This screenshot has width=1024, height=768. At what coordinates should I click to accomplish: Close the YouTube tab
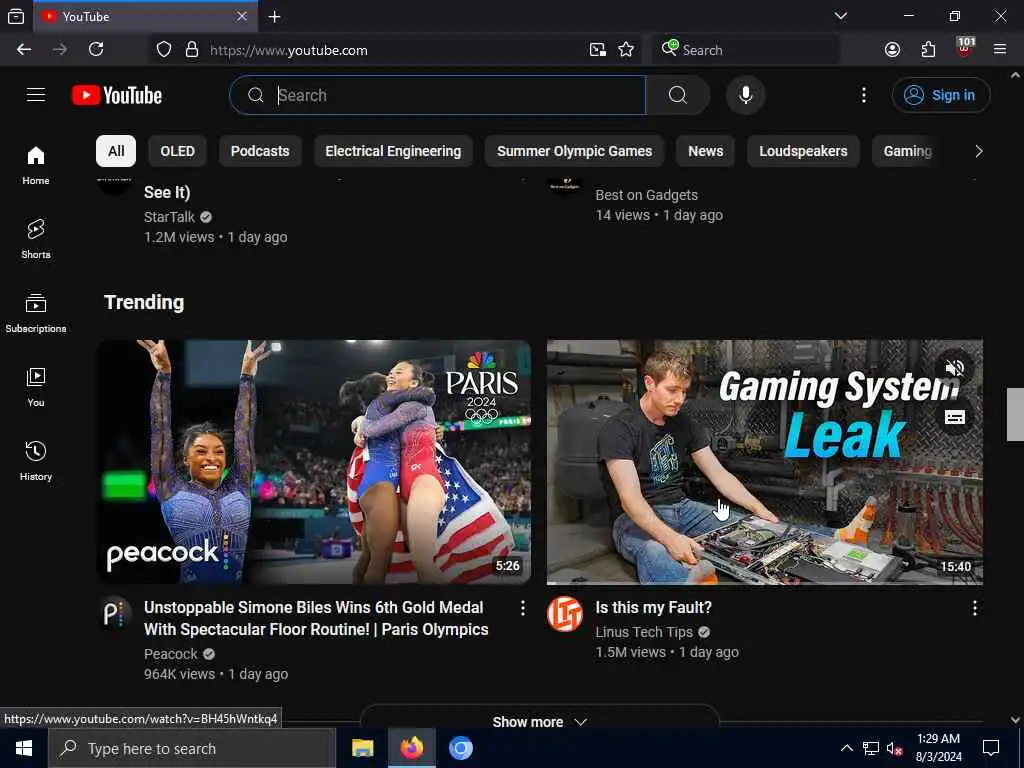242,16
